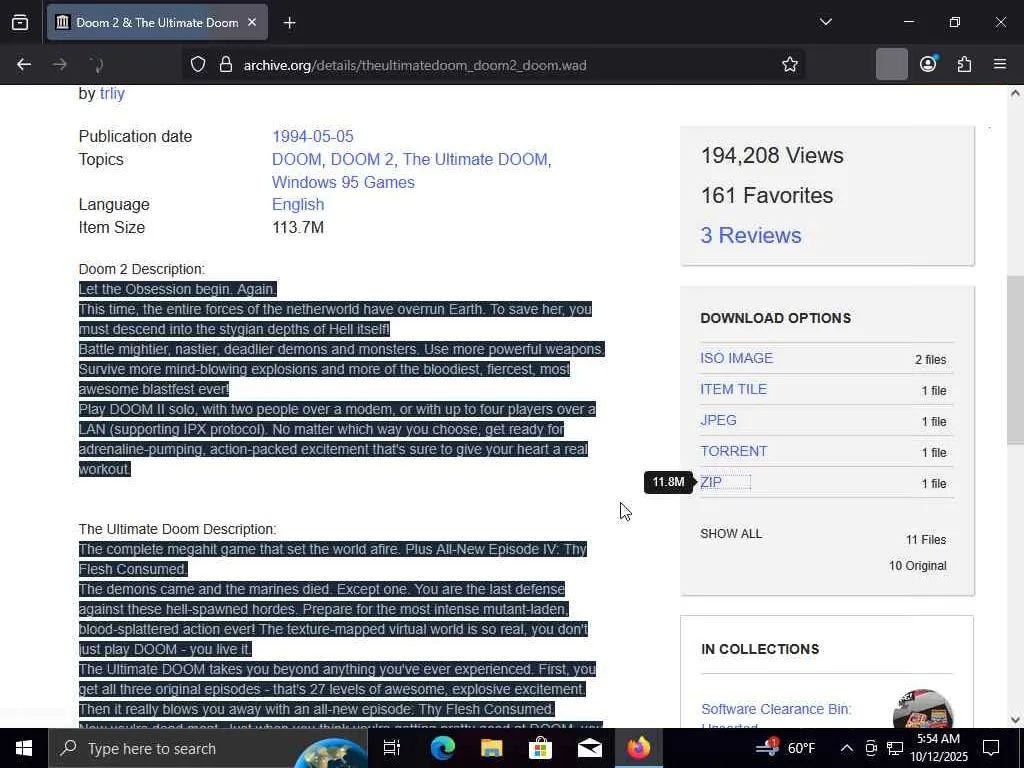This screenshot has height=768, width=1024.
Task: Open network status tray icon
Action: [895, 748]
